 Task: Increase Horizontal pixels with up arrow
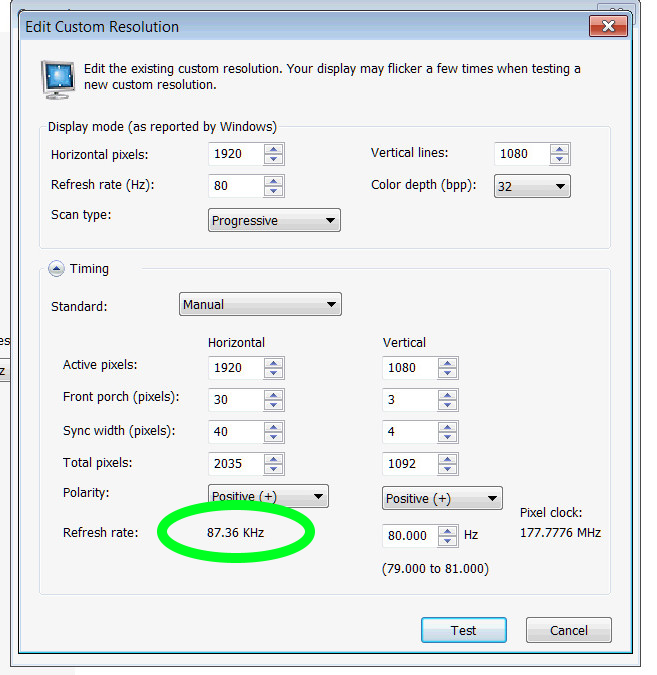[274, 149]
